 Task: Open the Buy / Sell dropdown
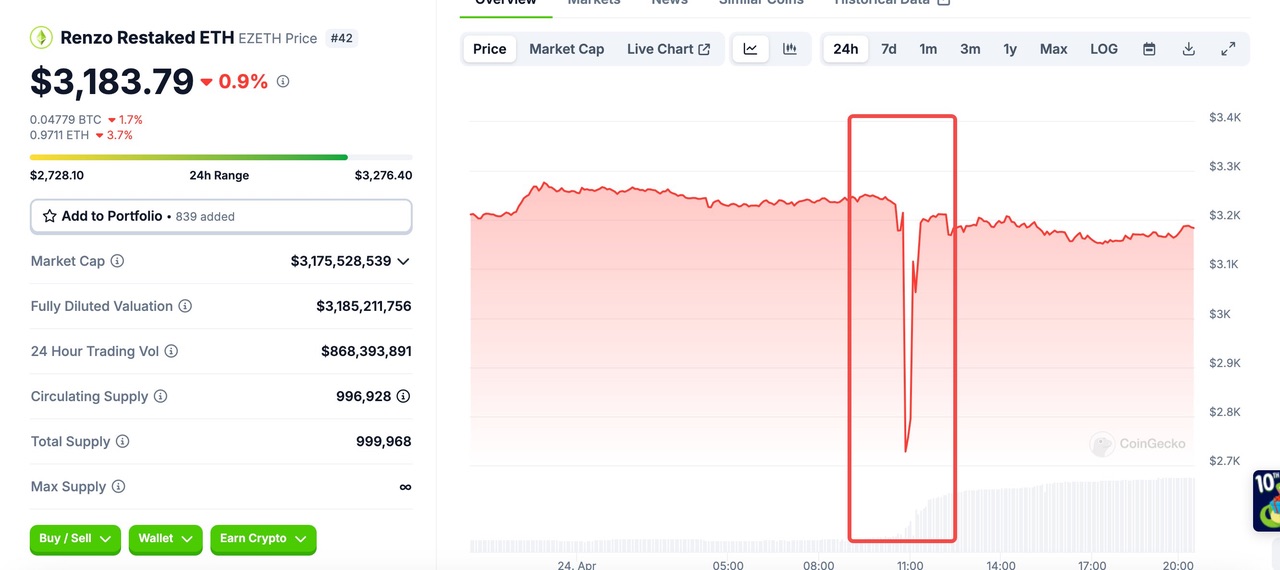[x=75, y=539]
